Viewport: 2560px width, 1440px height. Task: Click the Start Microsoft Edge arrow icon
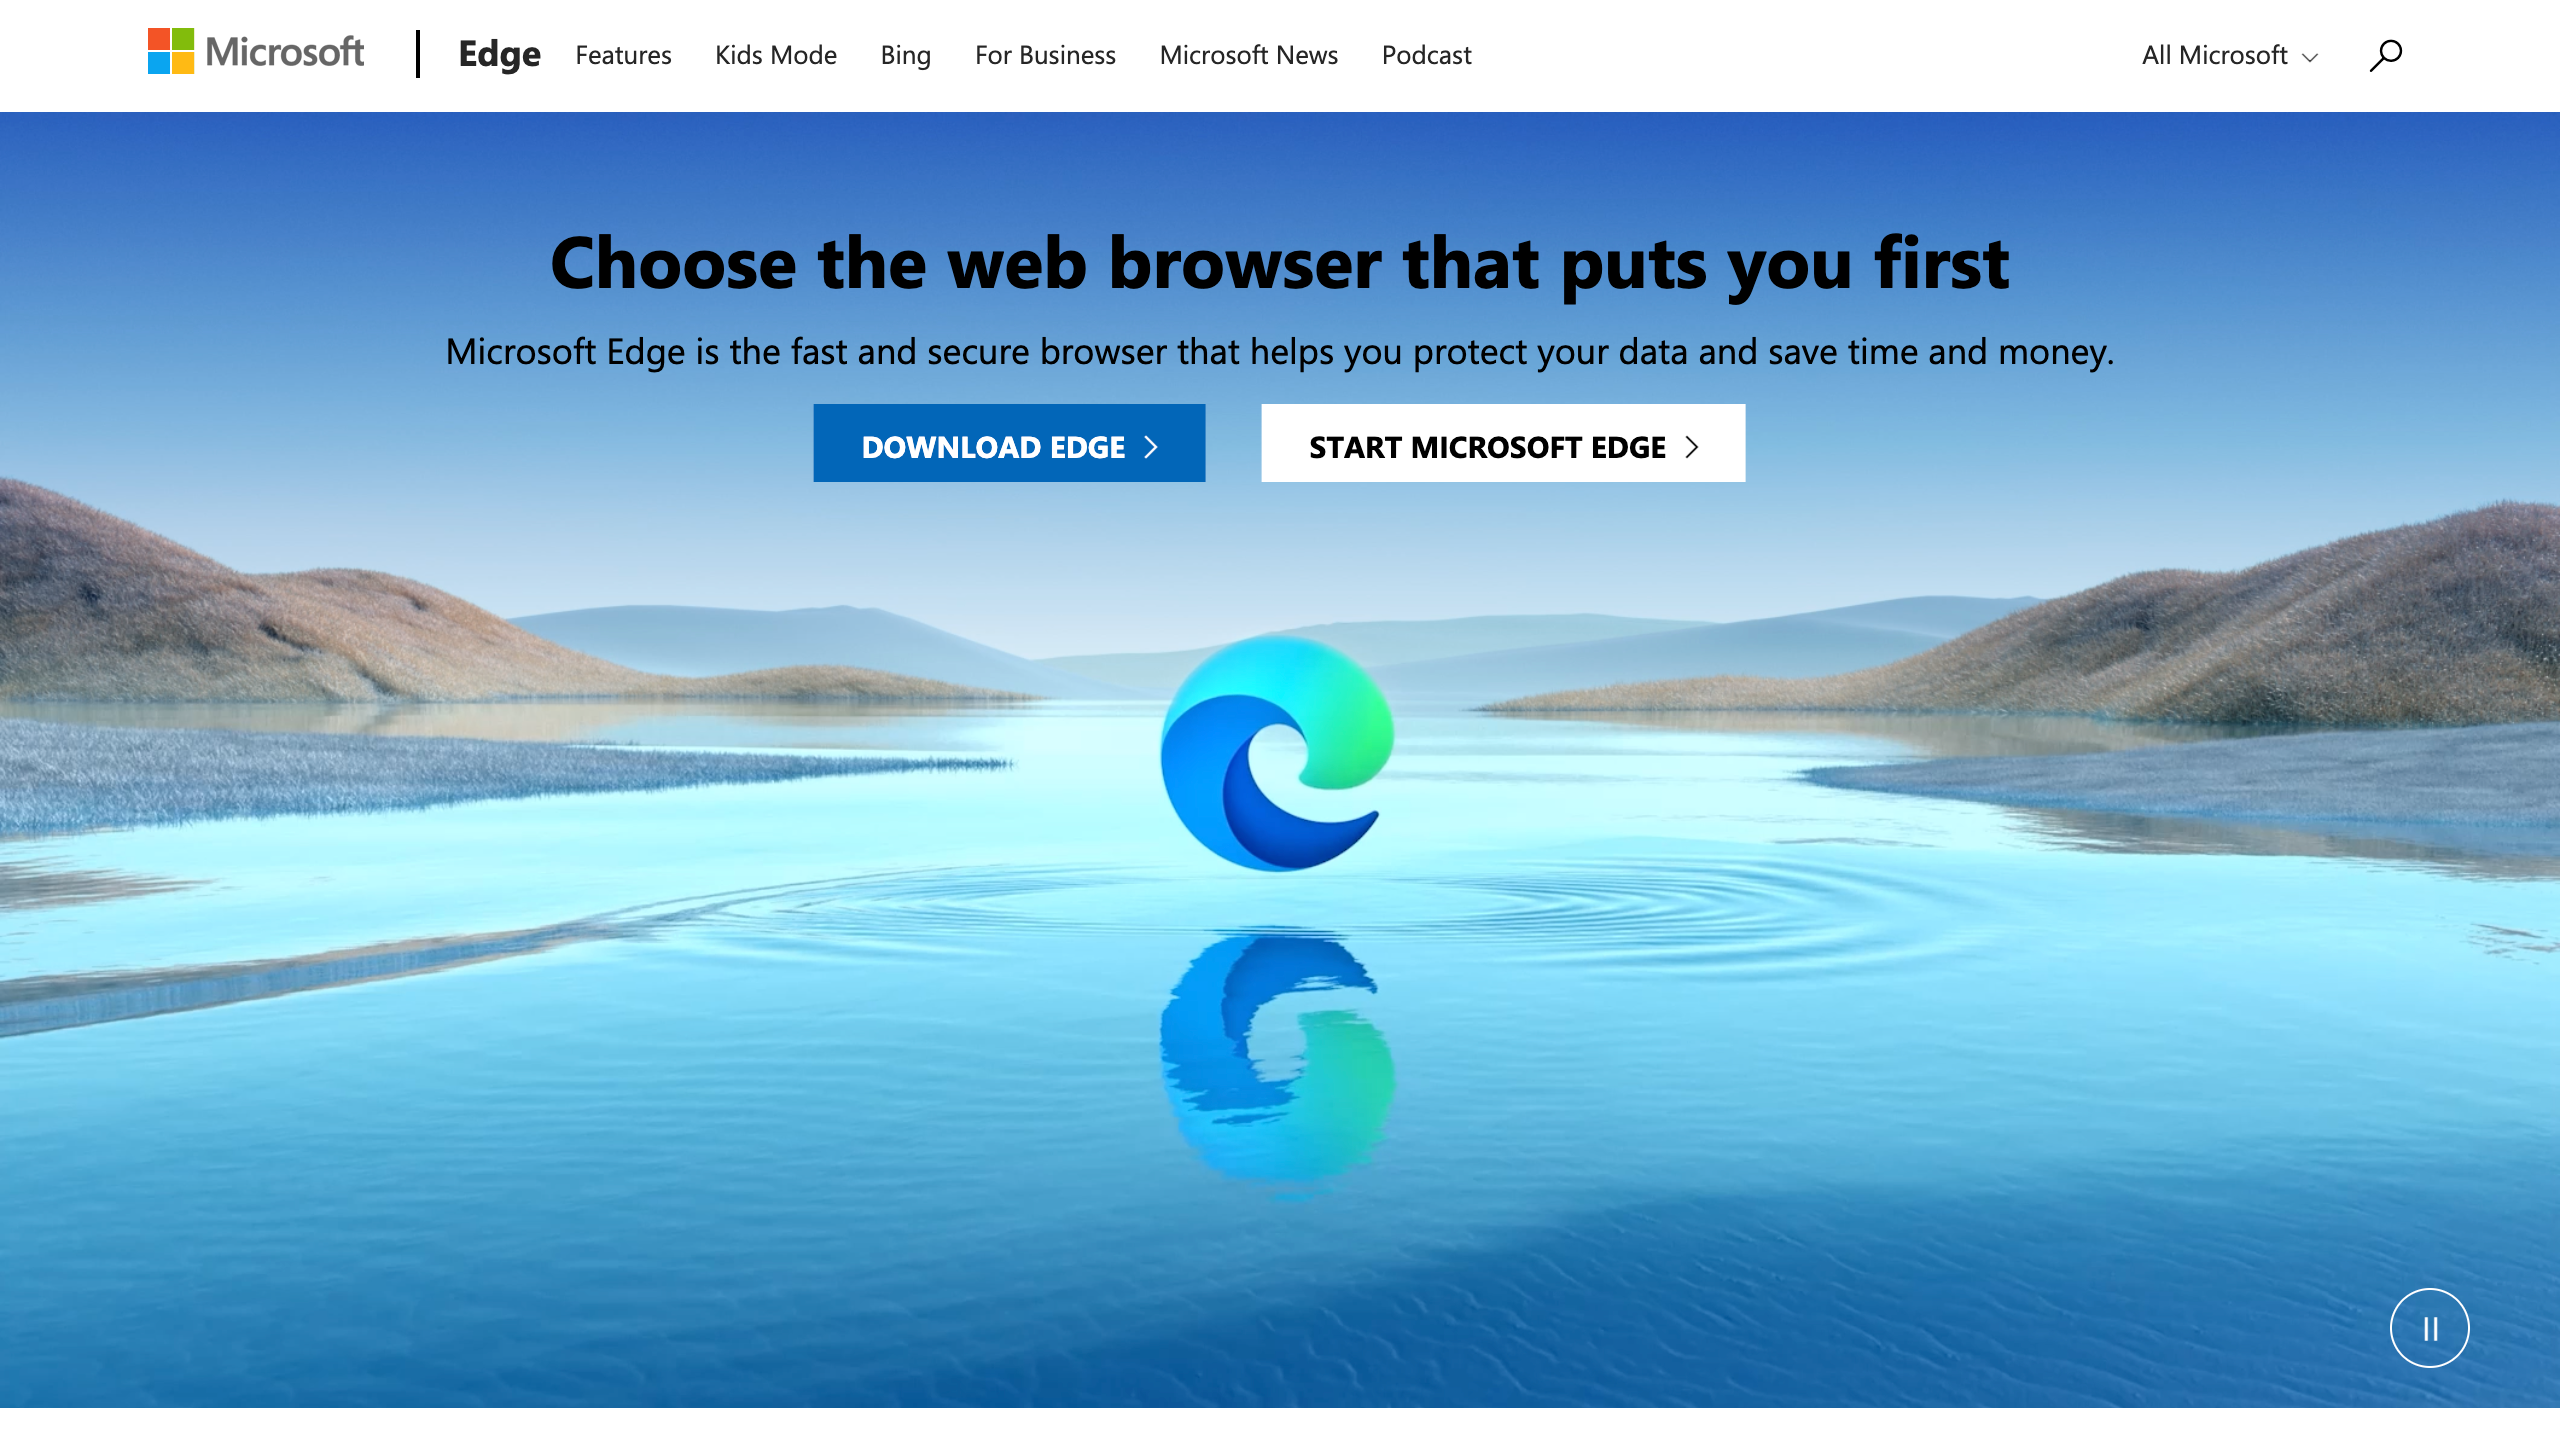pos(1693,445)
